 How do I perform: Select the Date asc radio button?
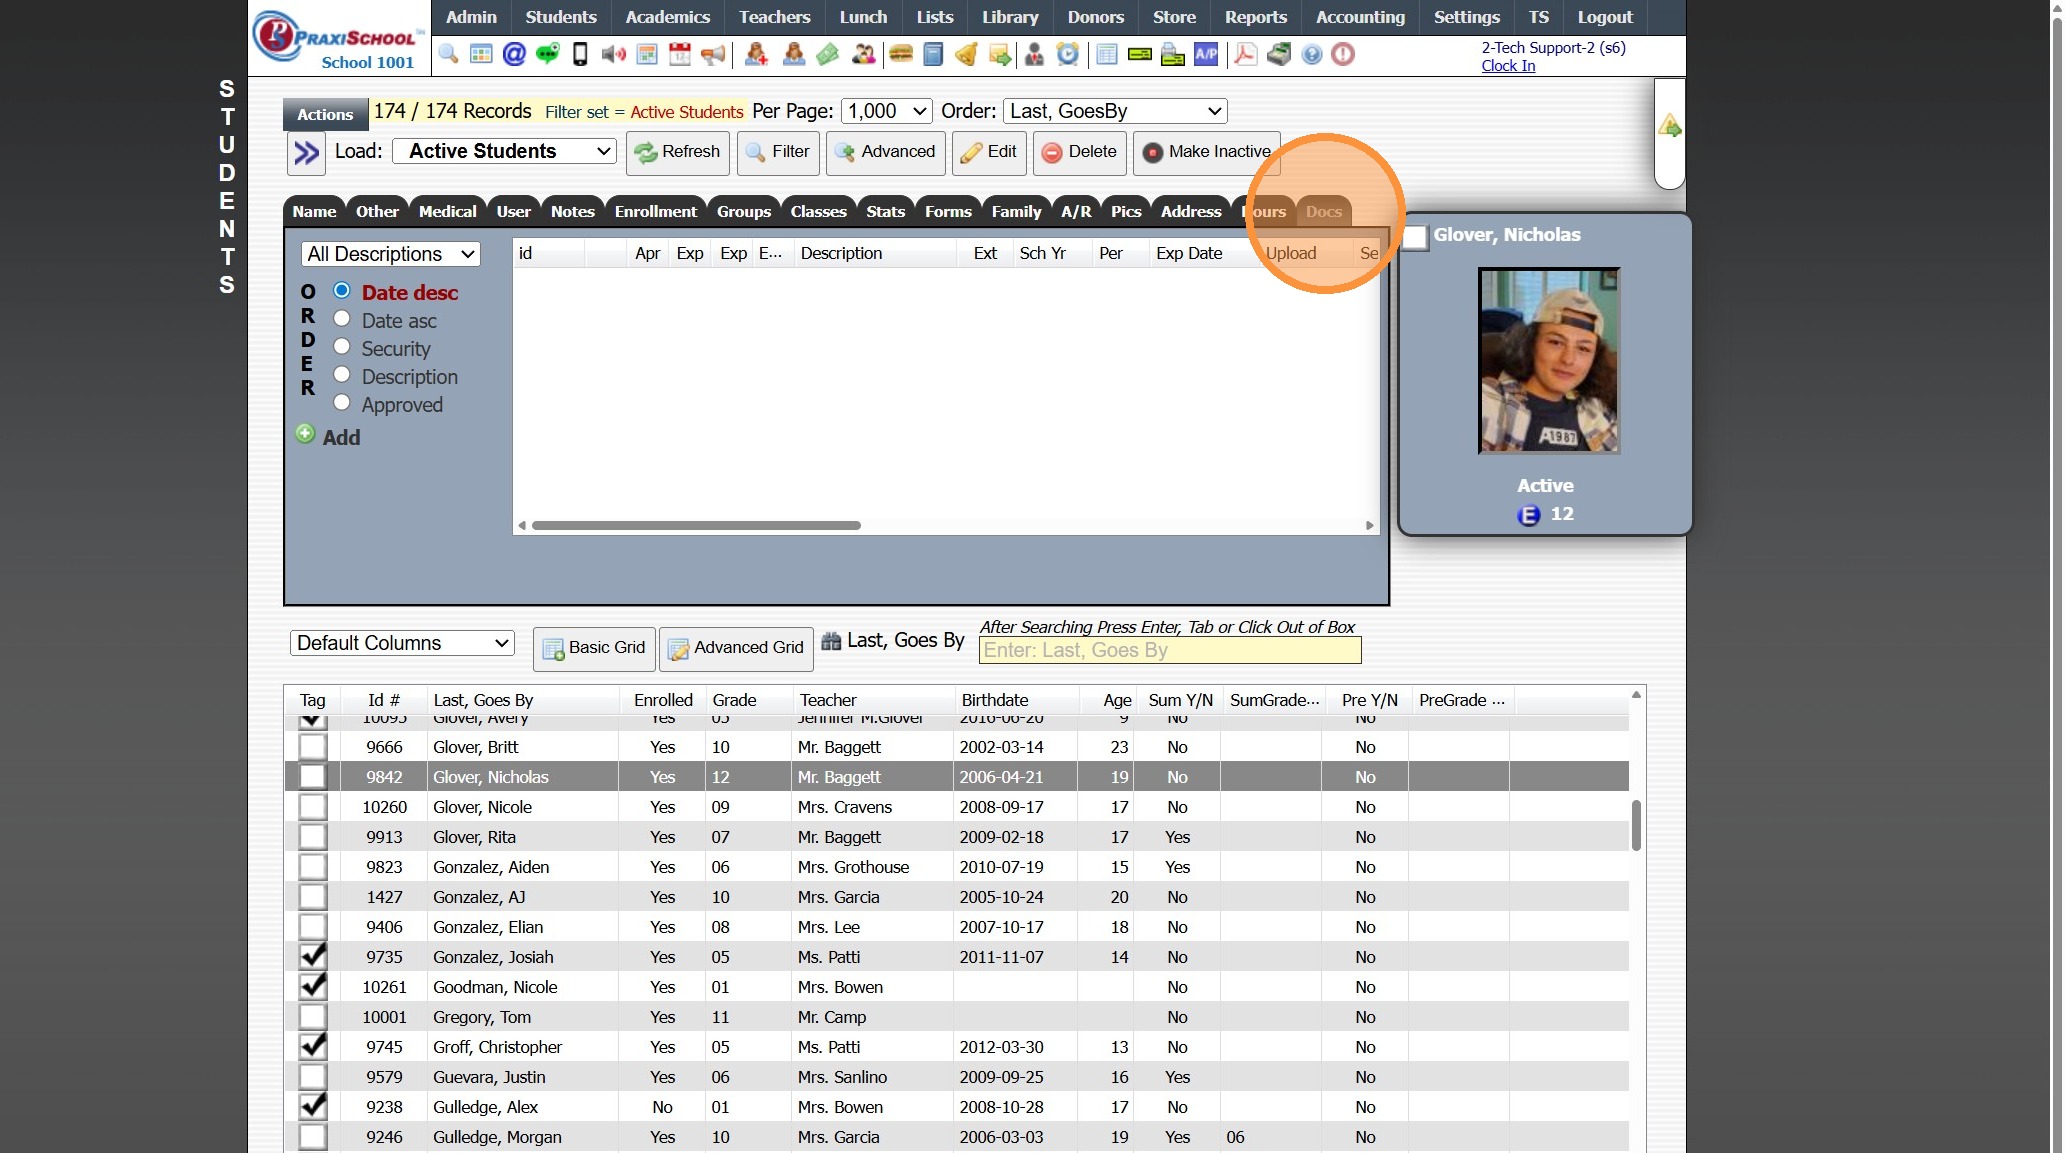342,319
